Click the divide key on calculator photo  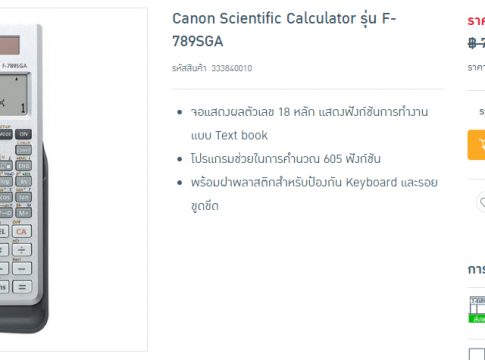(x=22, y=250)
